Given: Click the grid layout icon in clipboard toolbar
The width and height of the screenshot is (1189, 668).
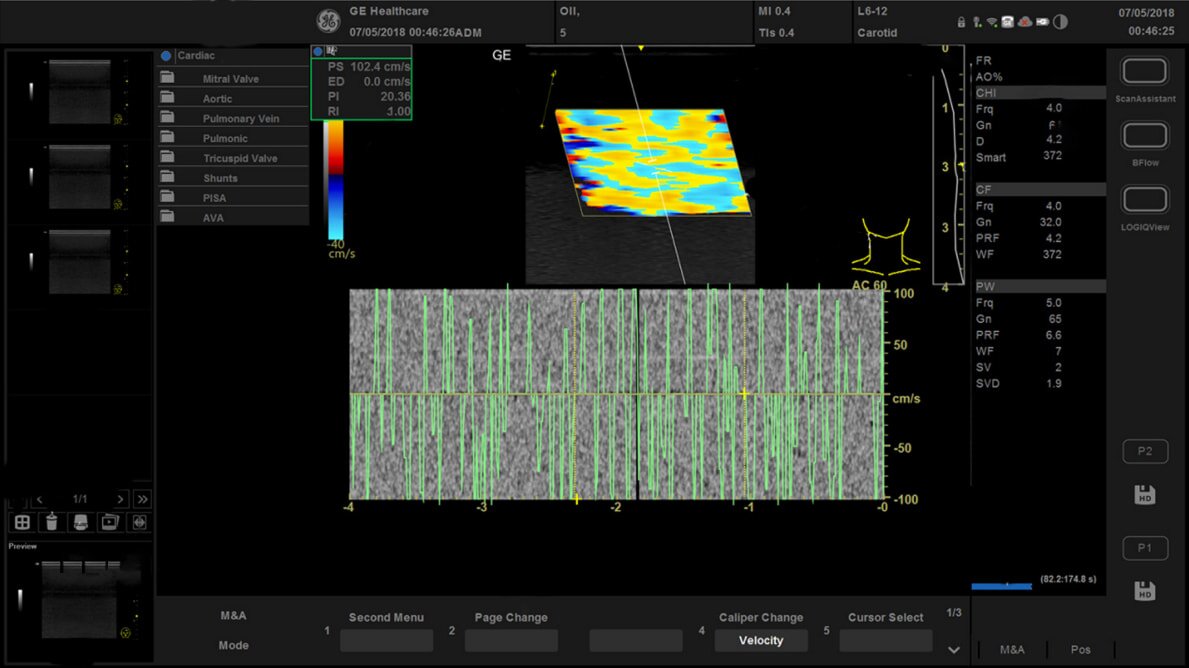Looking at the screenshot, I should [x=22, y=522].
